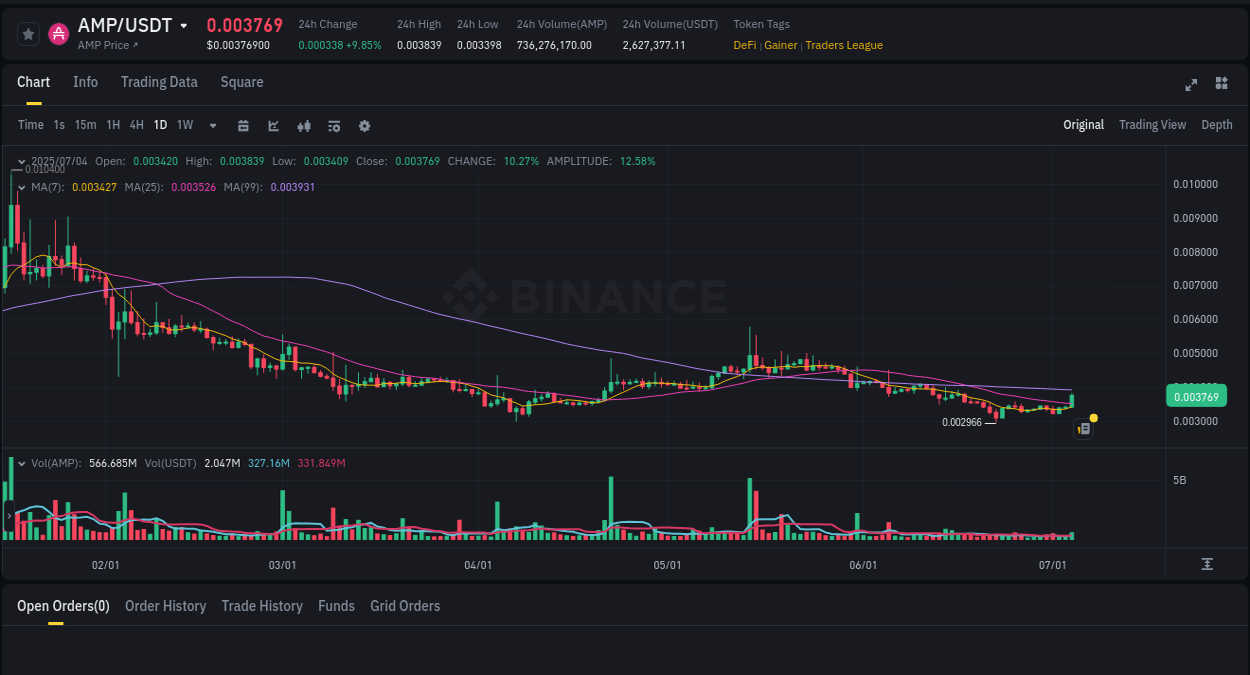Open the technical indicators icon
This screenshot has width=1250, height=675.
point(333,125)
